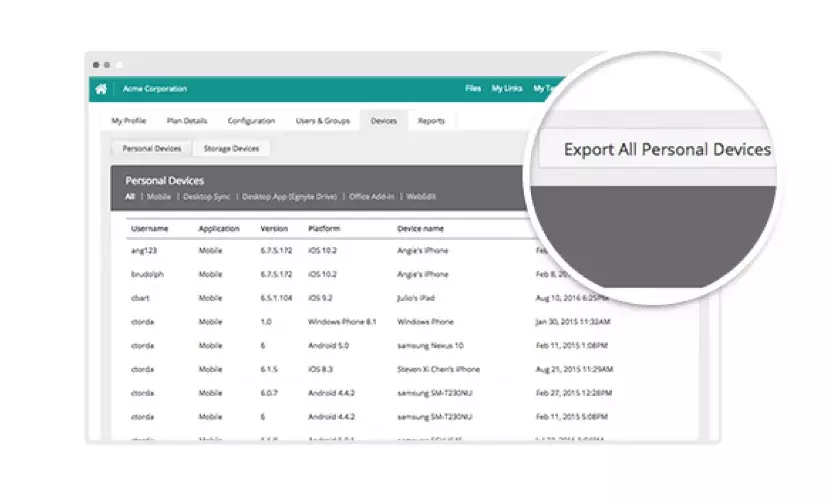Click date Feb 27, 2015 12:28PM

point(574,393)
